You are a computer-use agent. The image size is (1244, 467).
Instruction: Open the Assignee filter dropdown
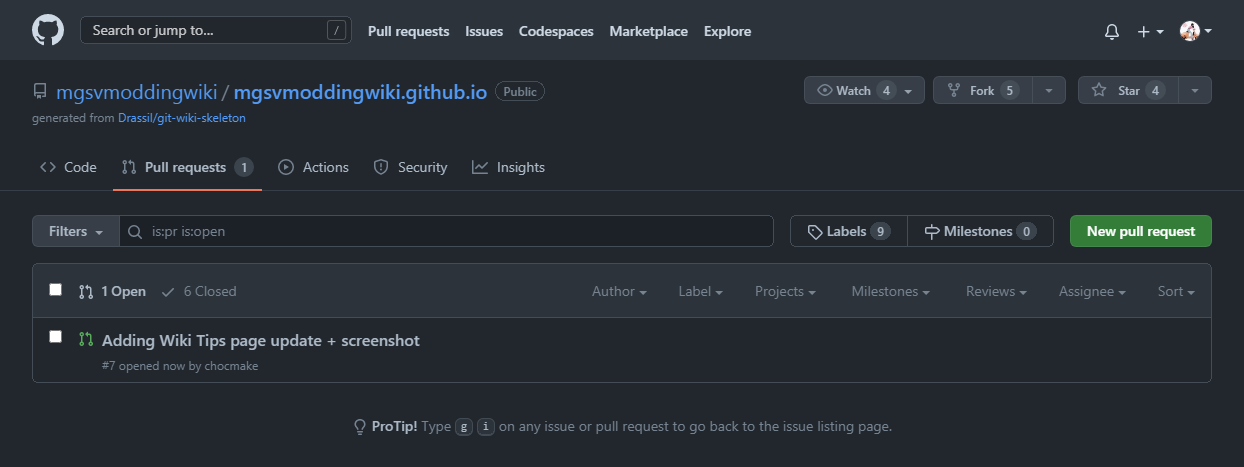(x=1092, y=291)
